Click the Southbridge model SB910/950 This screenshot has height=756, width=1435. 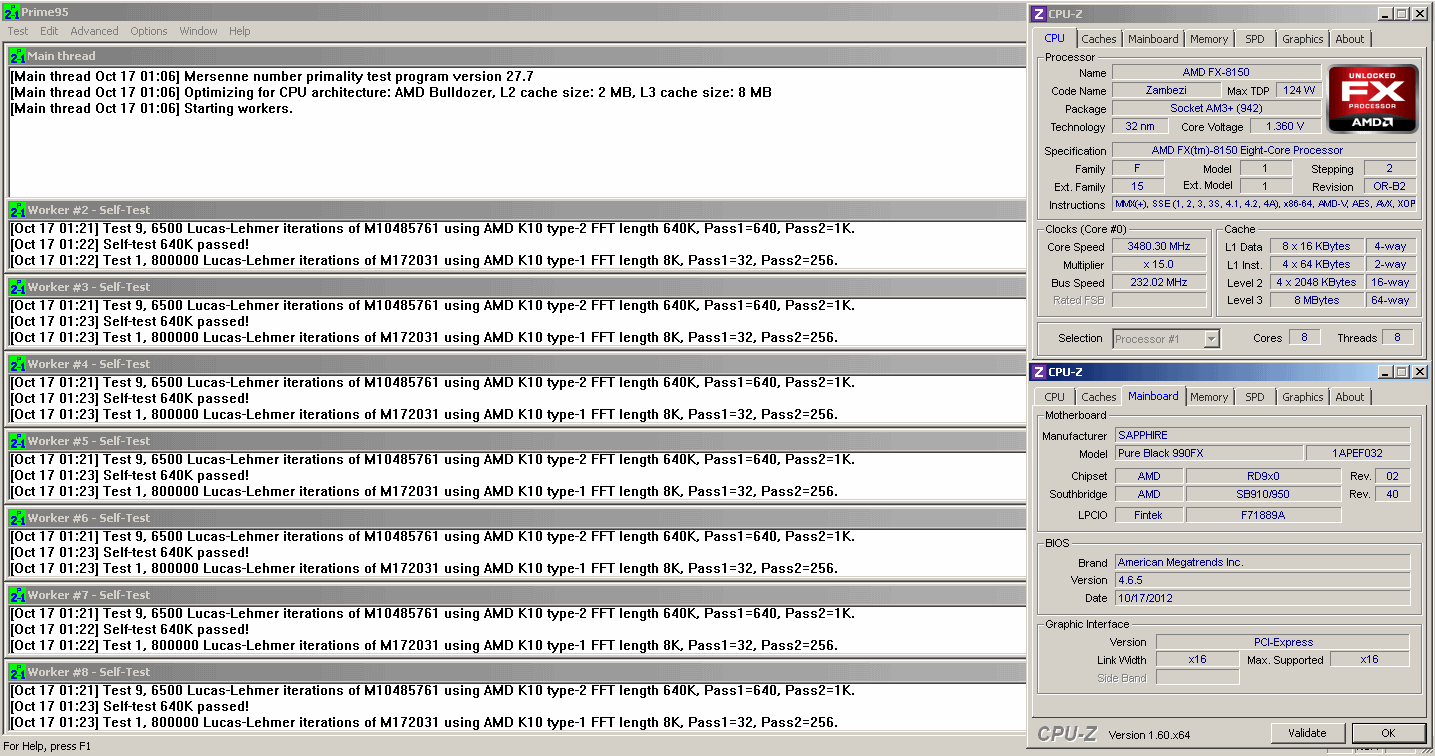tap(1263, 494)
